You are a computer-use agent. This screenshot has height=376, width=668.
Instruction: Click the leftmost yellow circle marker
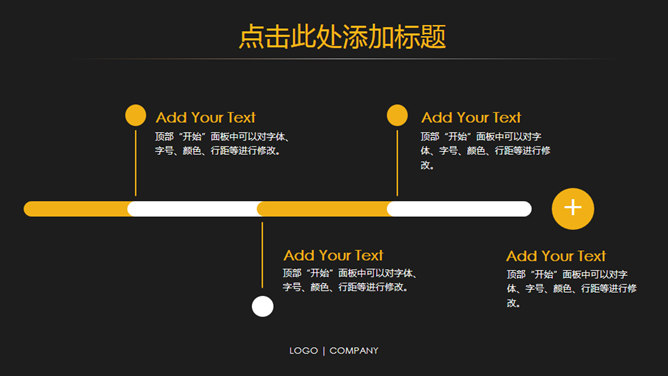point(135,115)
